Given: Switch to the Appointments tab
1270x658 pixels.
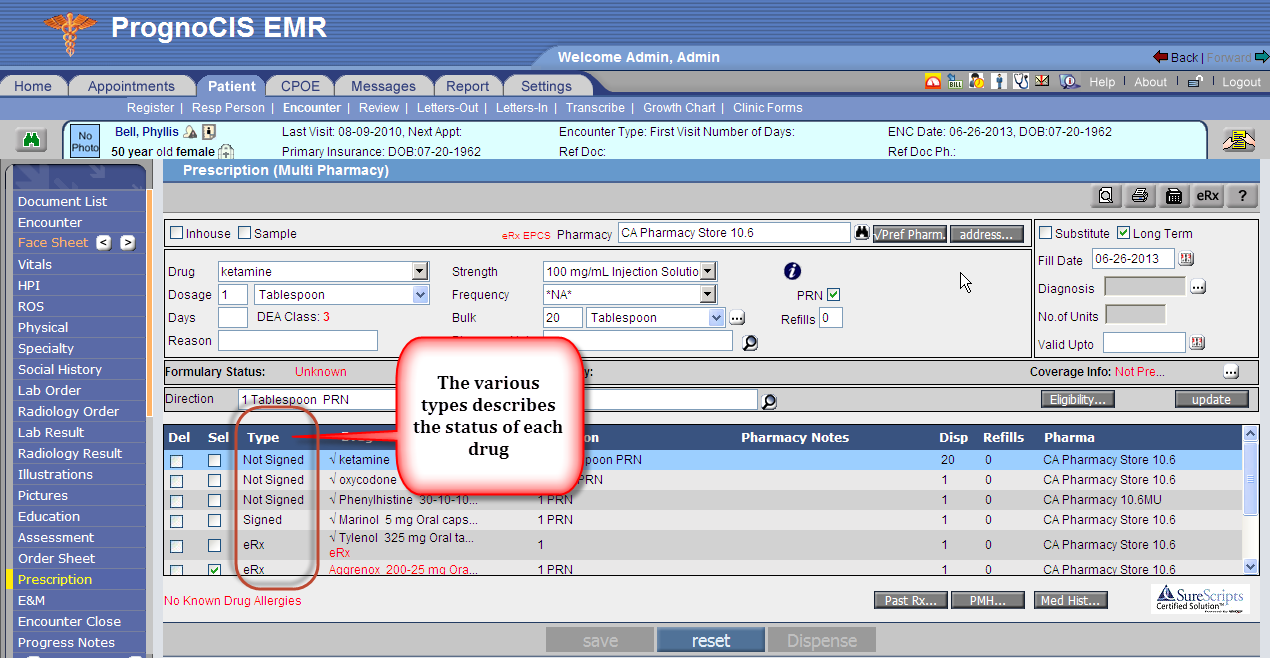Looking at the screenshot, I should (x=131, y=86).
